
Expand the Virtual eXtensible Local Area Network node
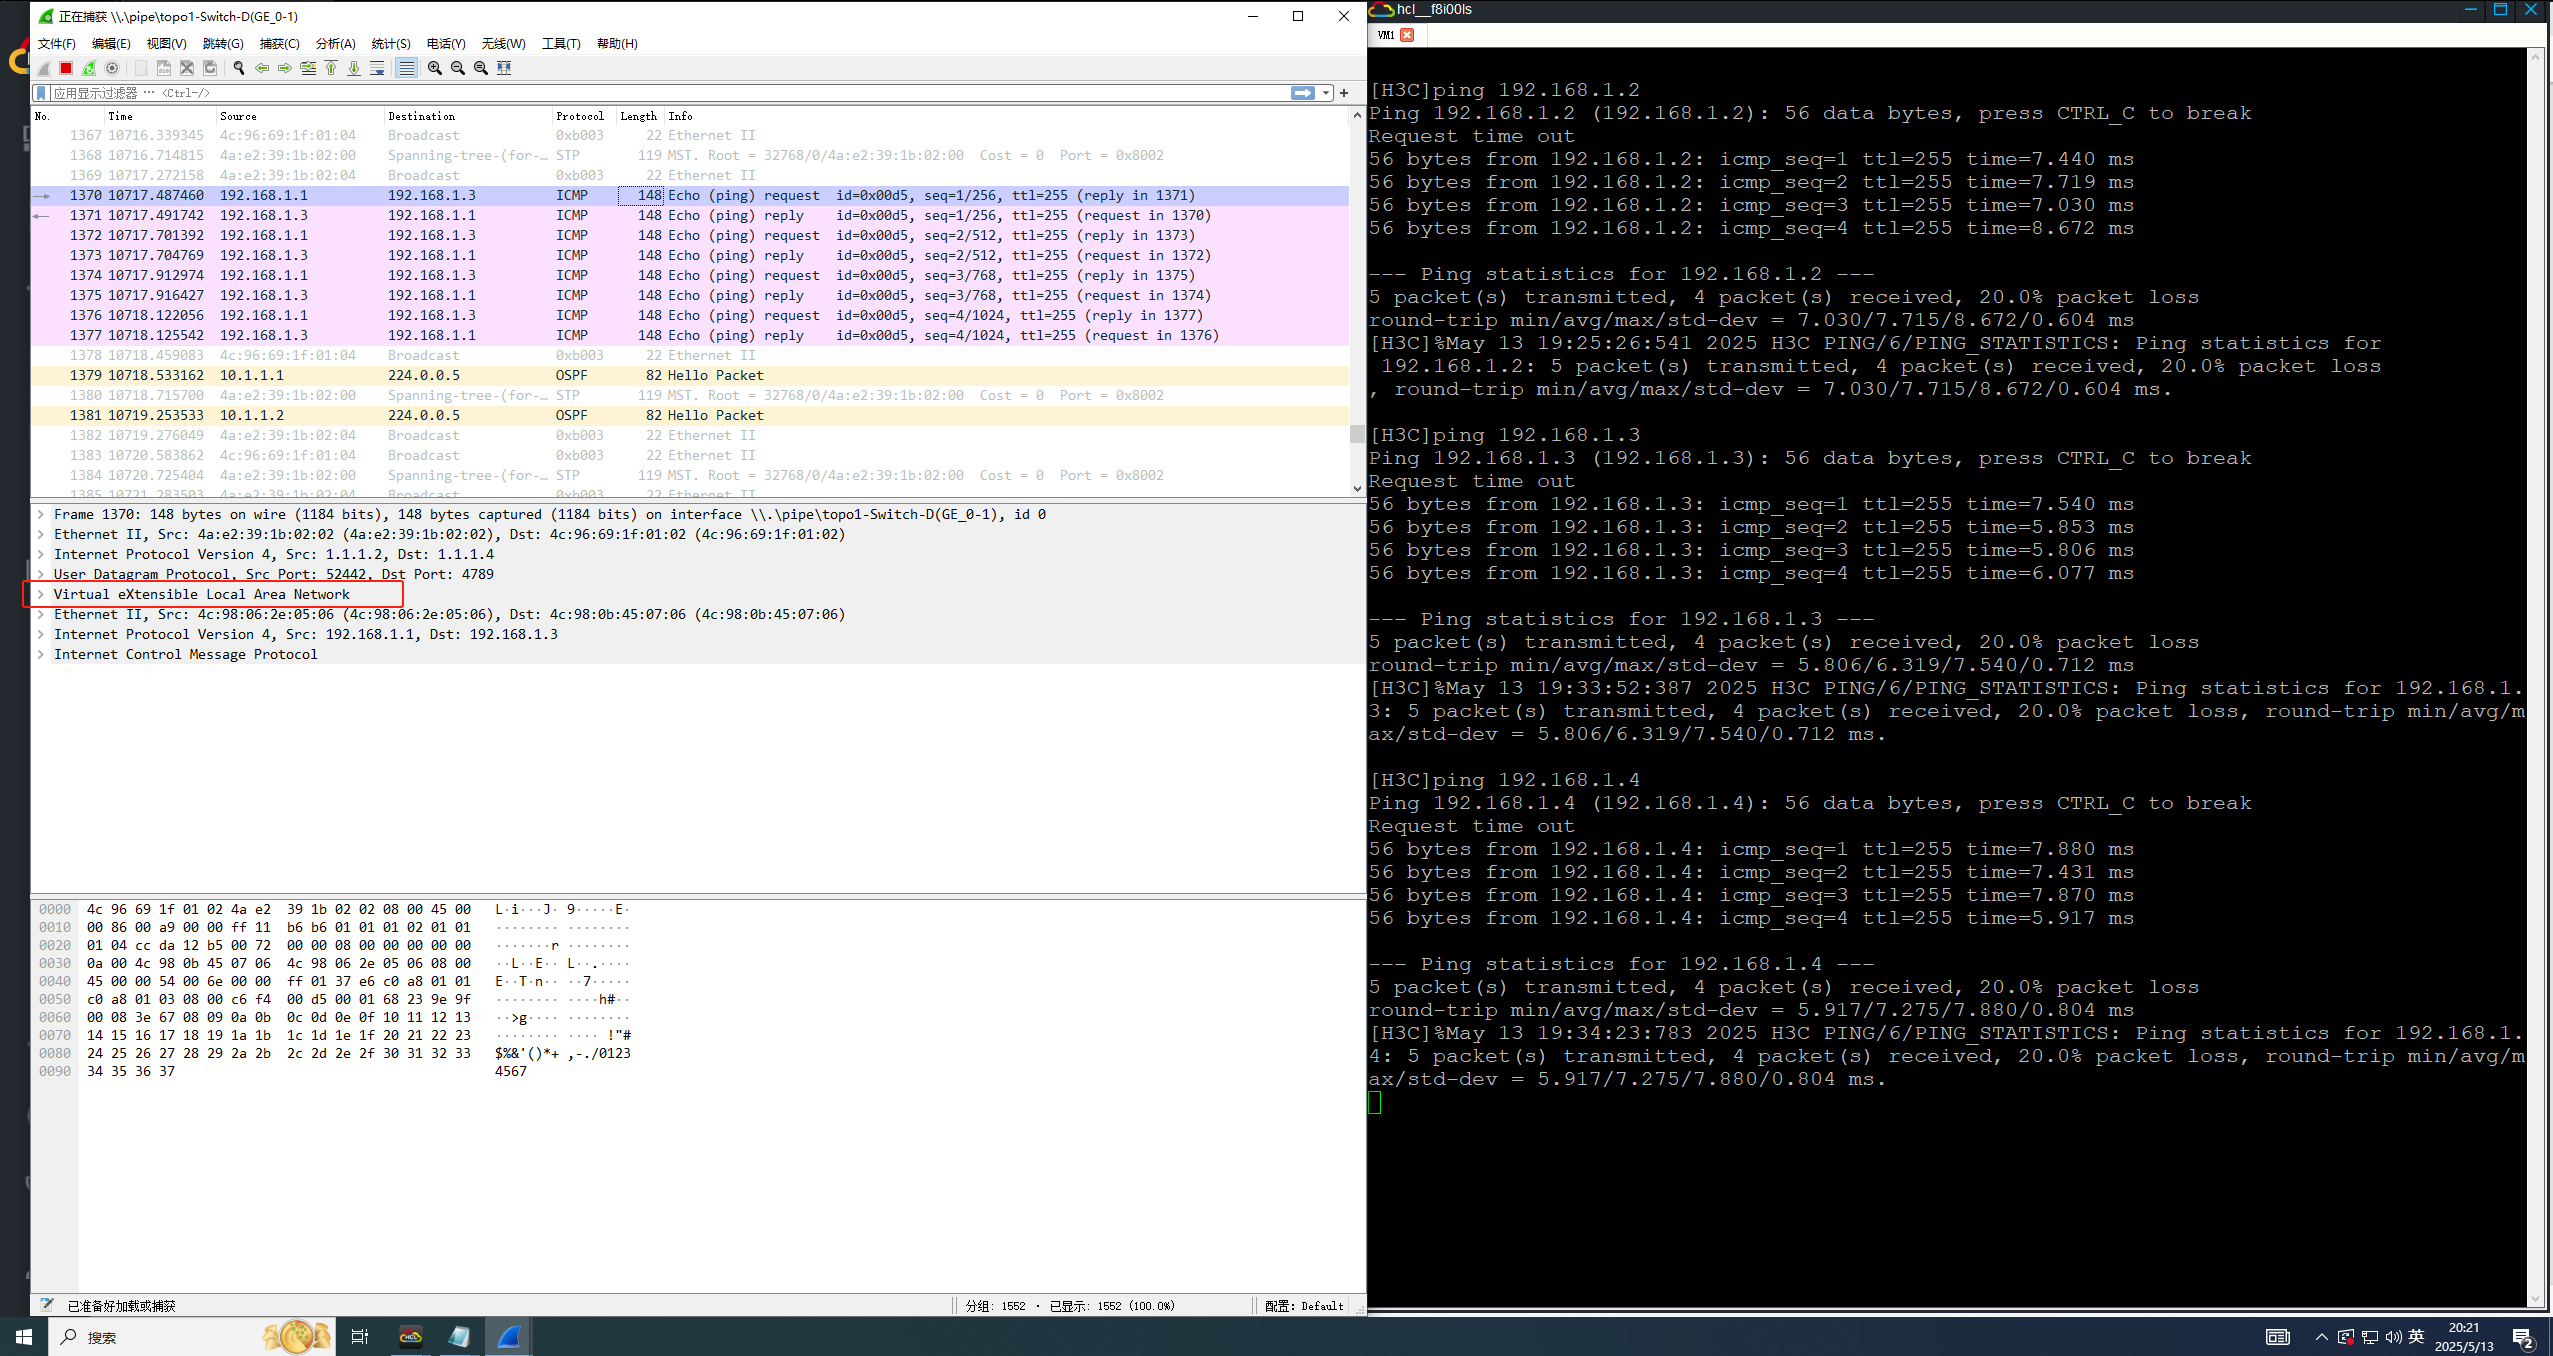point(41,594)
